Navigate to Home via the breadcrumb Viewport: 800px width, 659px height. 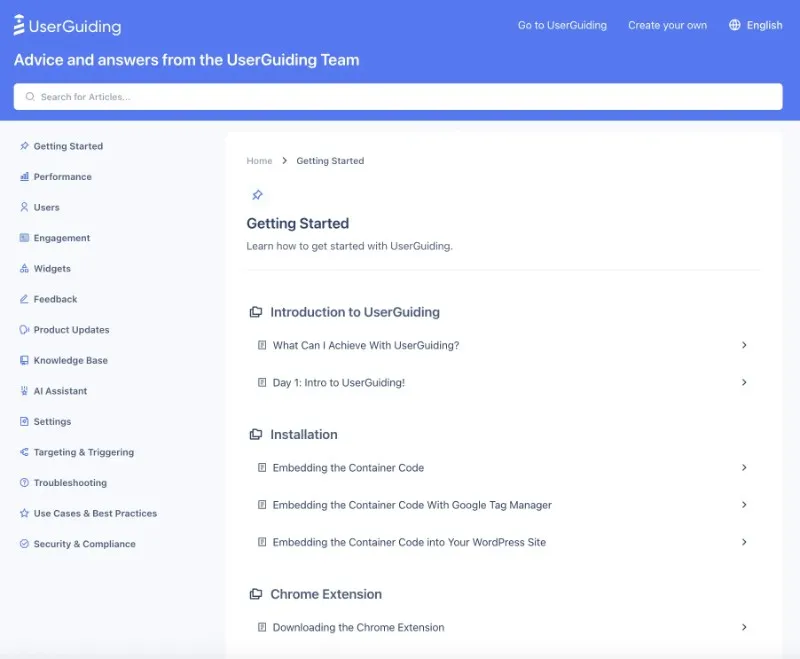(259, 160)
